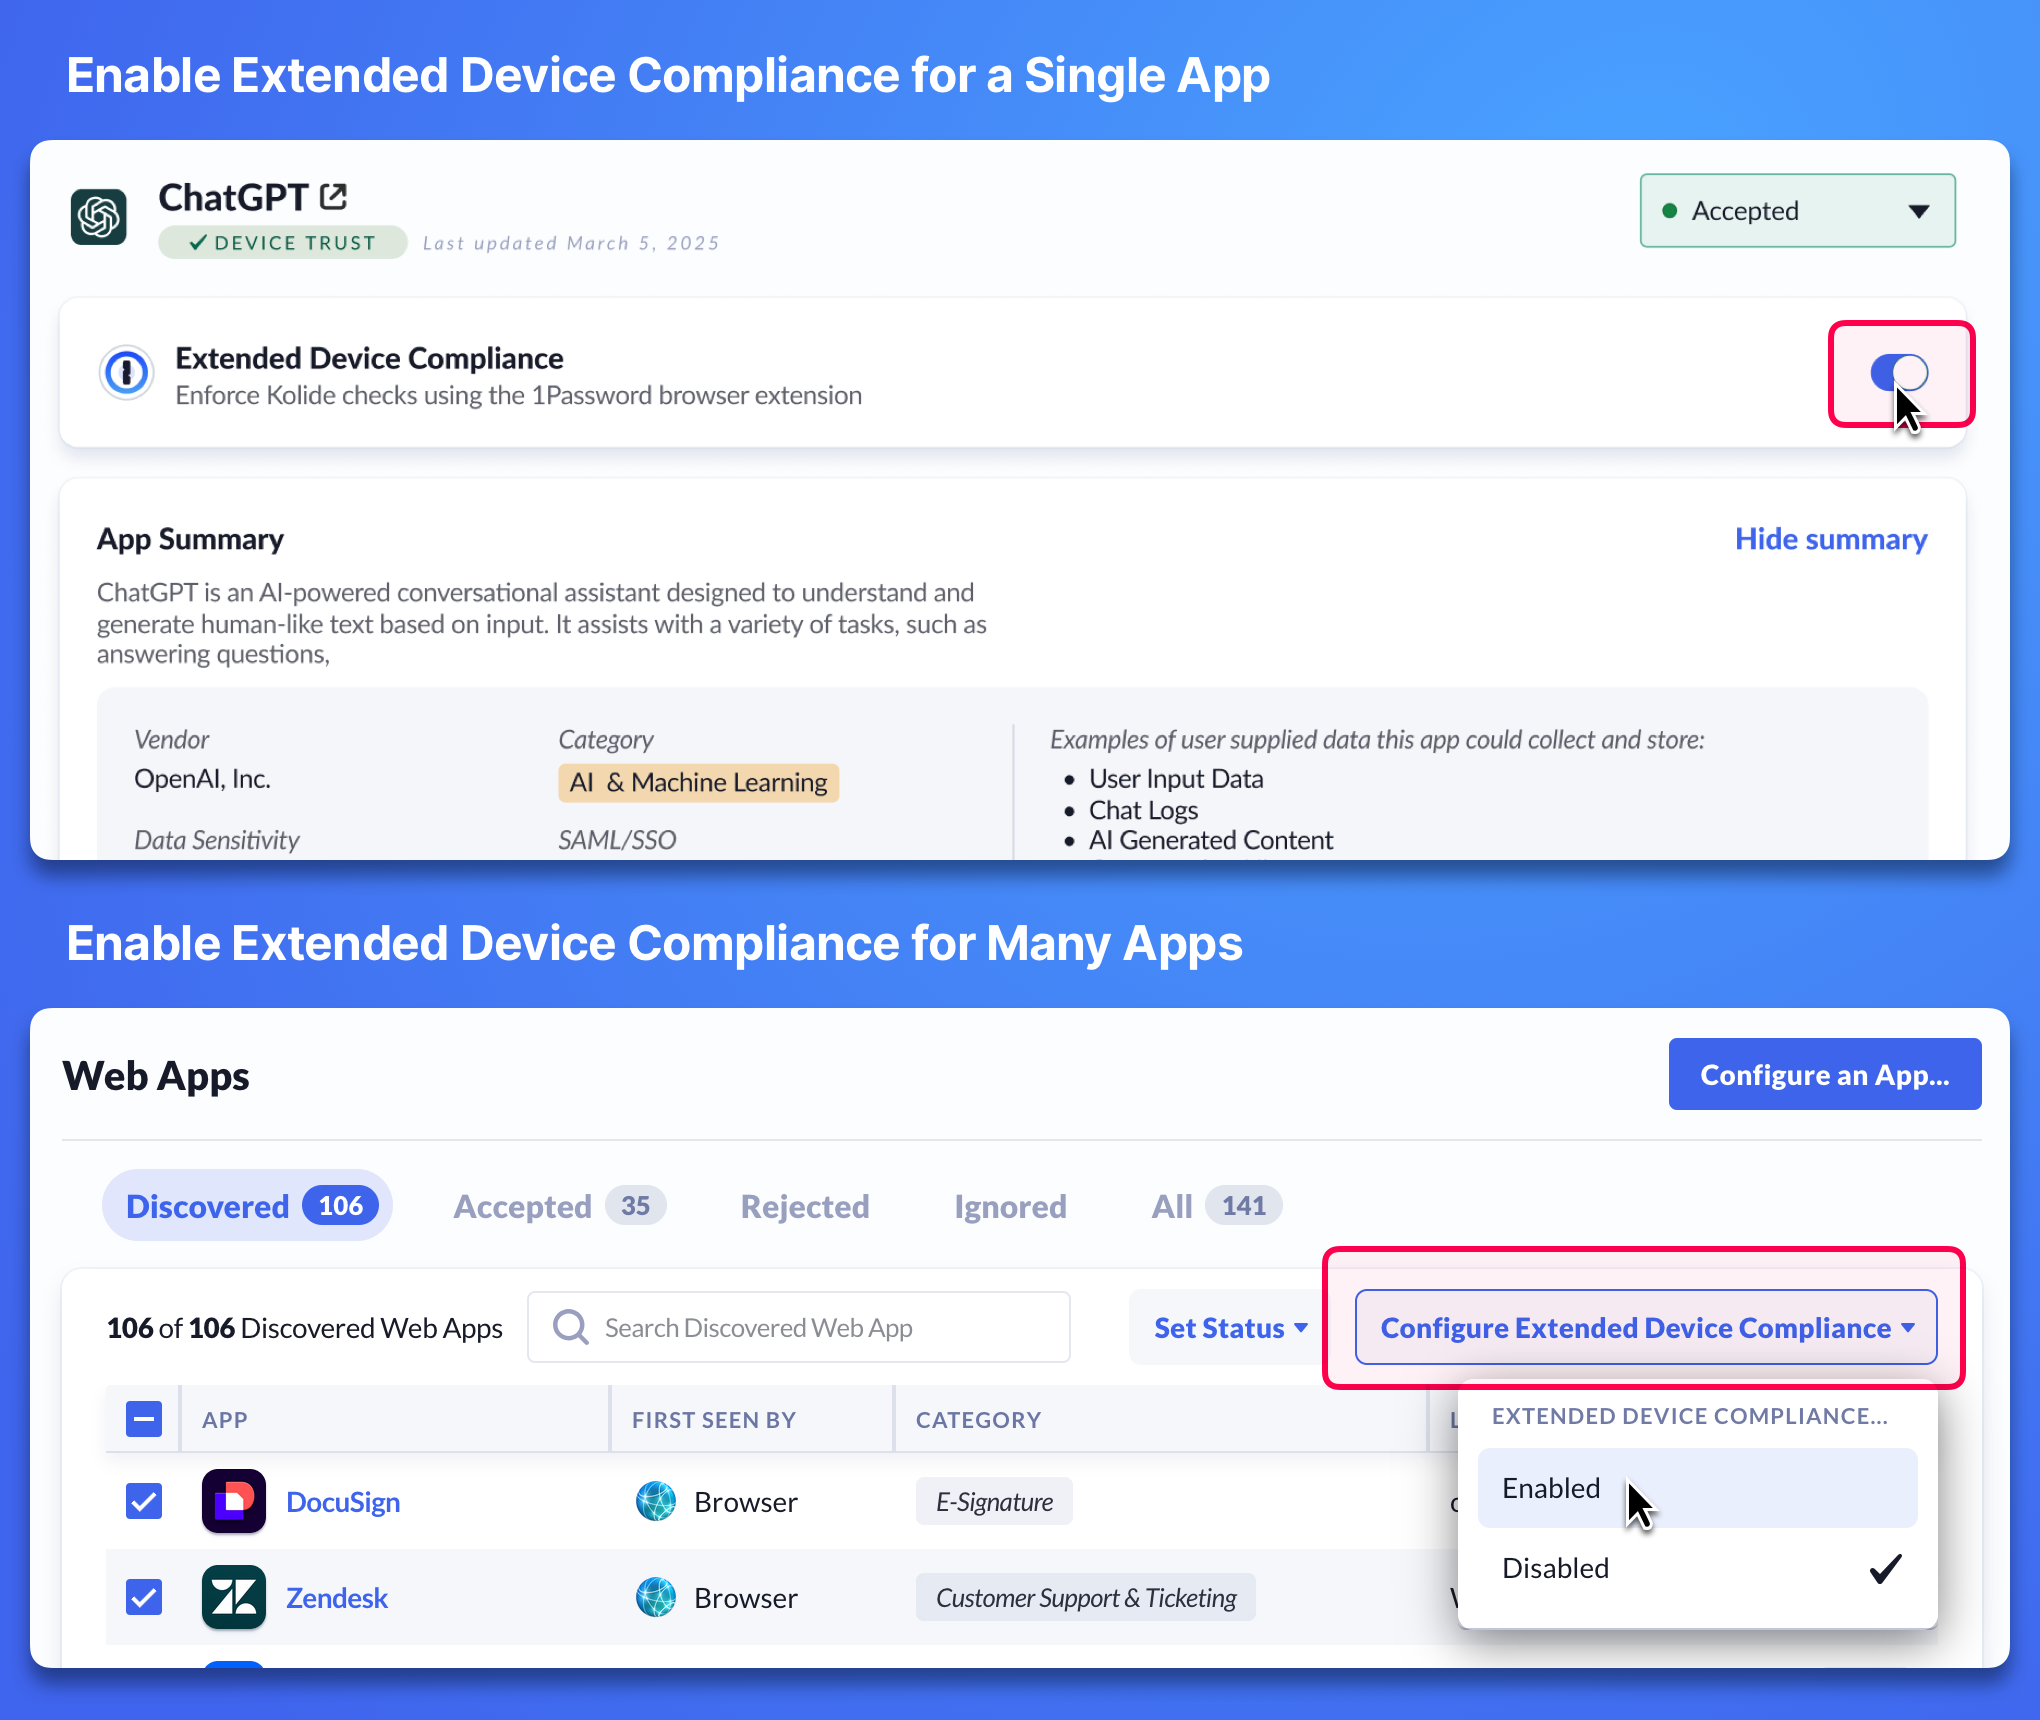
Task: Uncheck the DocuSign row checkbox
Action: 144,1501
